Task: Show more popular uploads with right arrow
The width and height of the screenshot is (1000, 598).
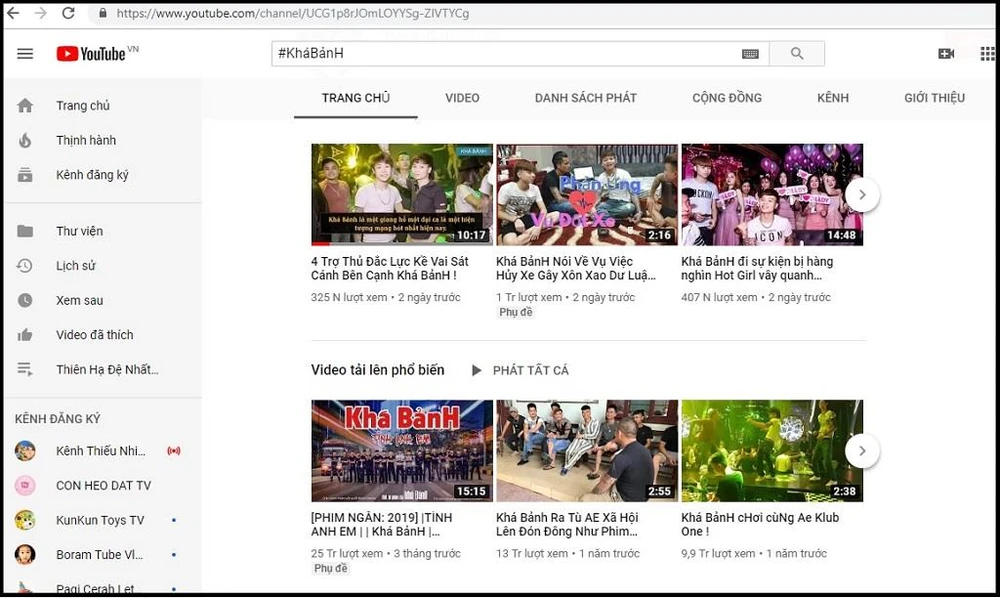Action: click(862, 451)
